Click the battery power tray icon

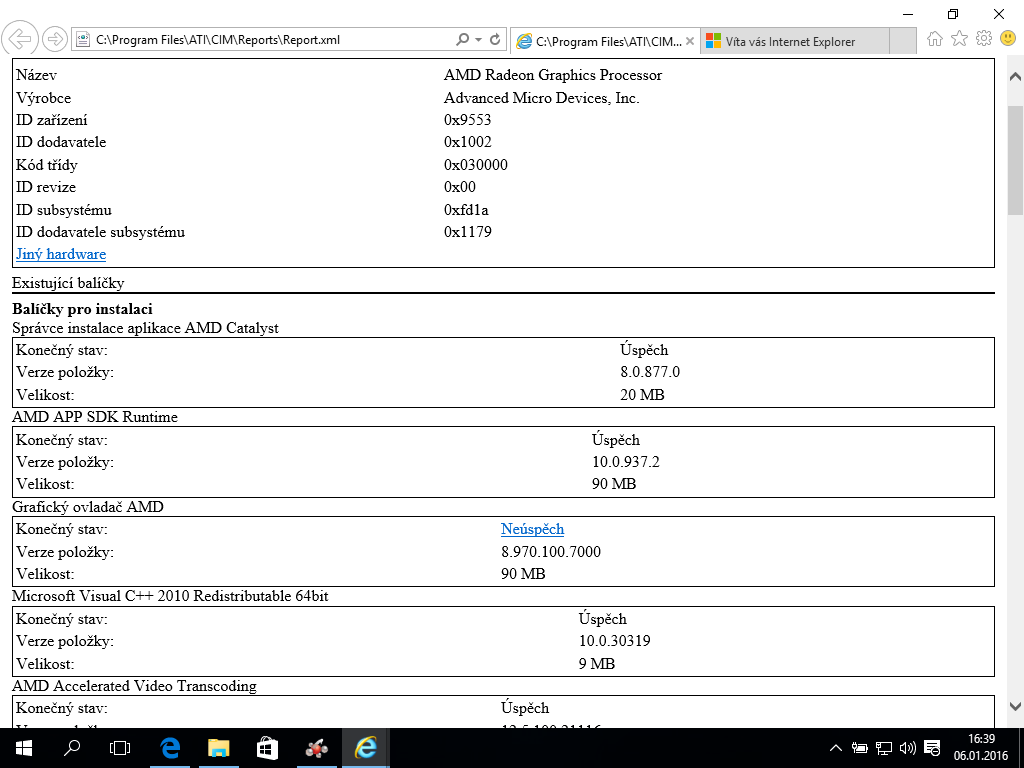click(x=859, y=748)
